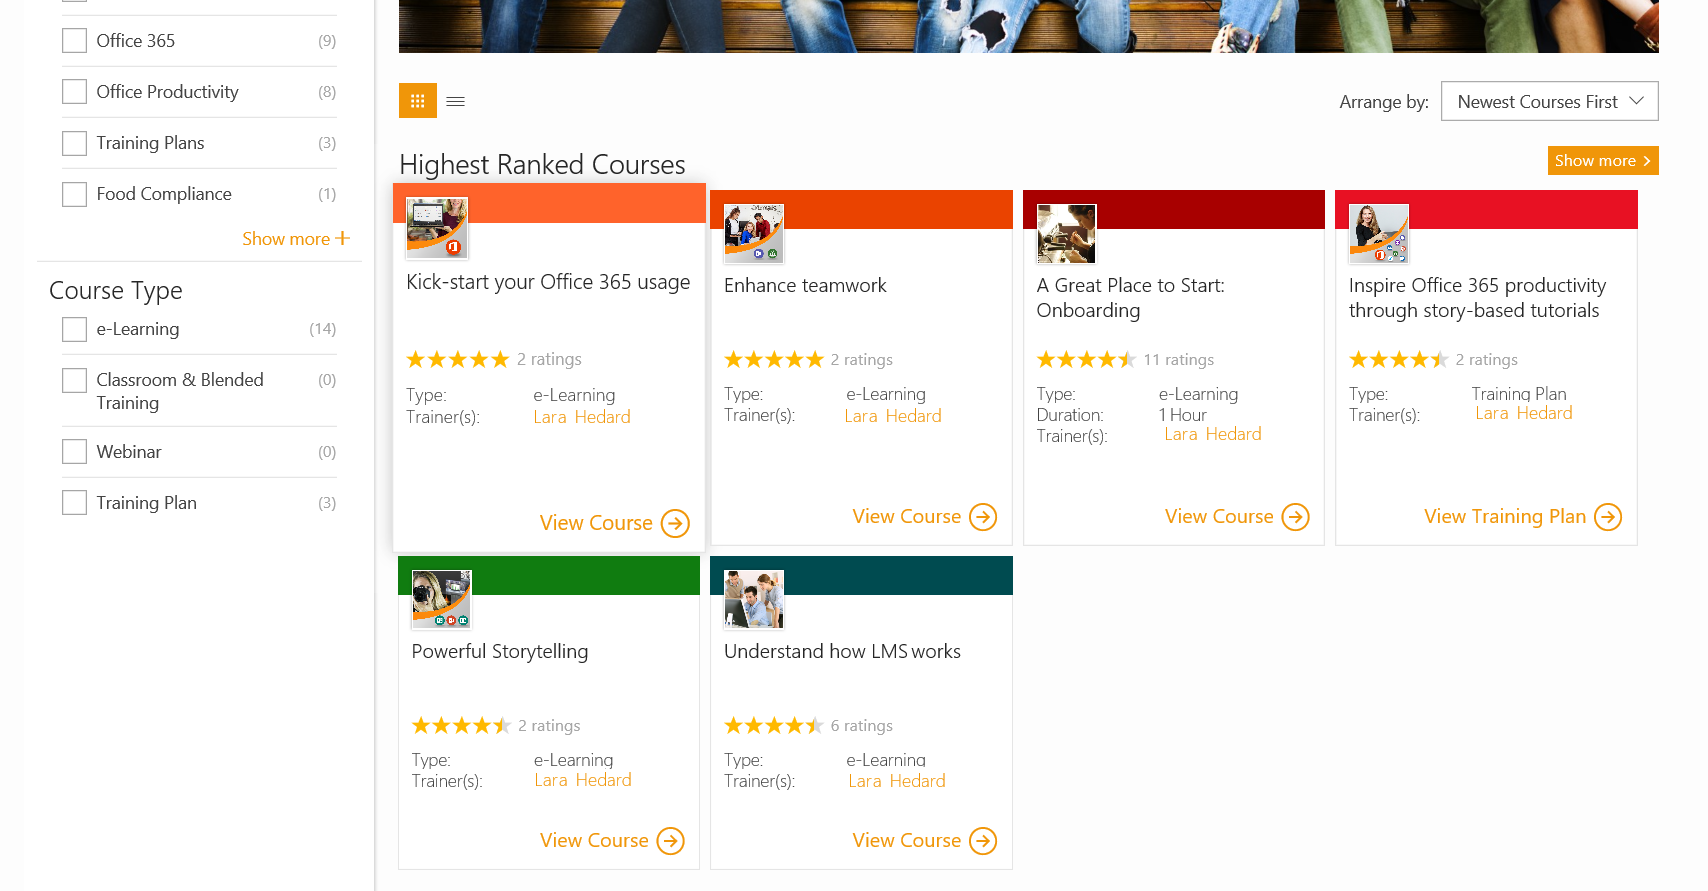Click orange Show more button for ranked courses
Image resolution: width=1708 pixels, height=891 pixels.
coord(1603,160)
